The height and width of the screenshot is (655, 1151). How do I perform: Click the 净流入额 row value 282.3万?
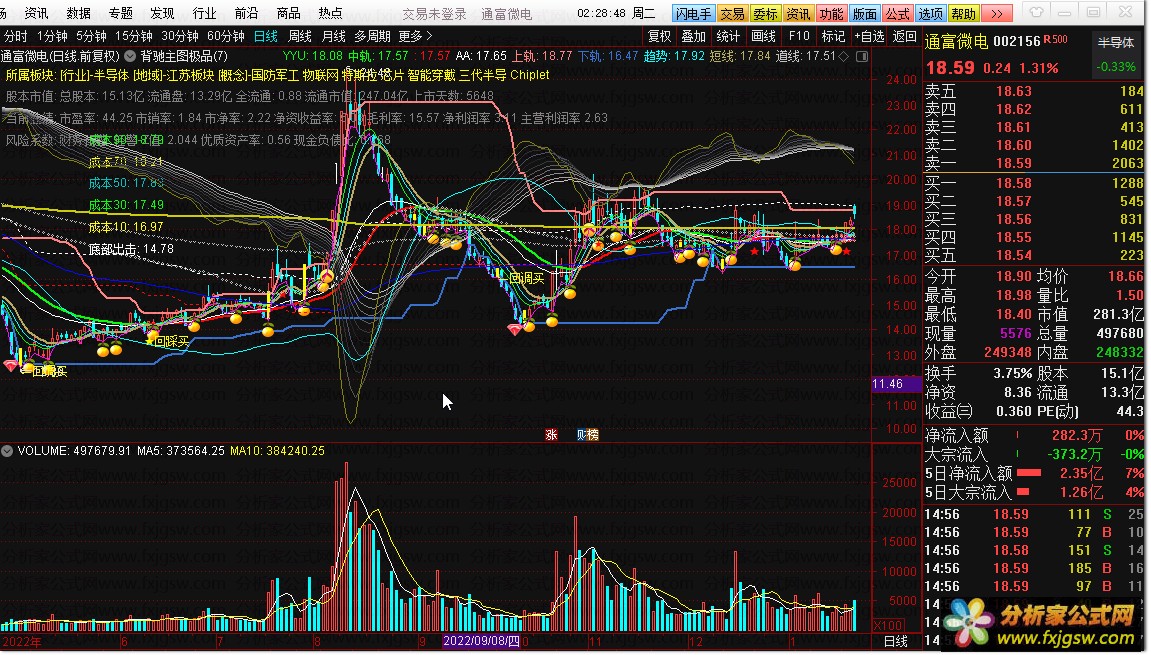[1077, 435]
